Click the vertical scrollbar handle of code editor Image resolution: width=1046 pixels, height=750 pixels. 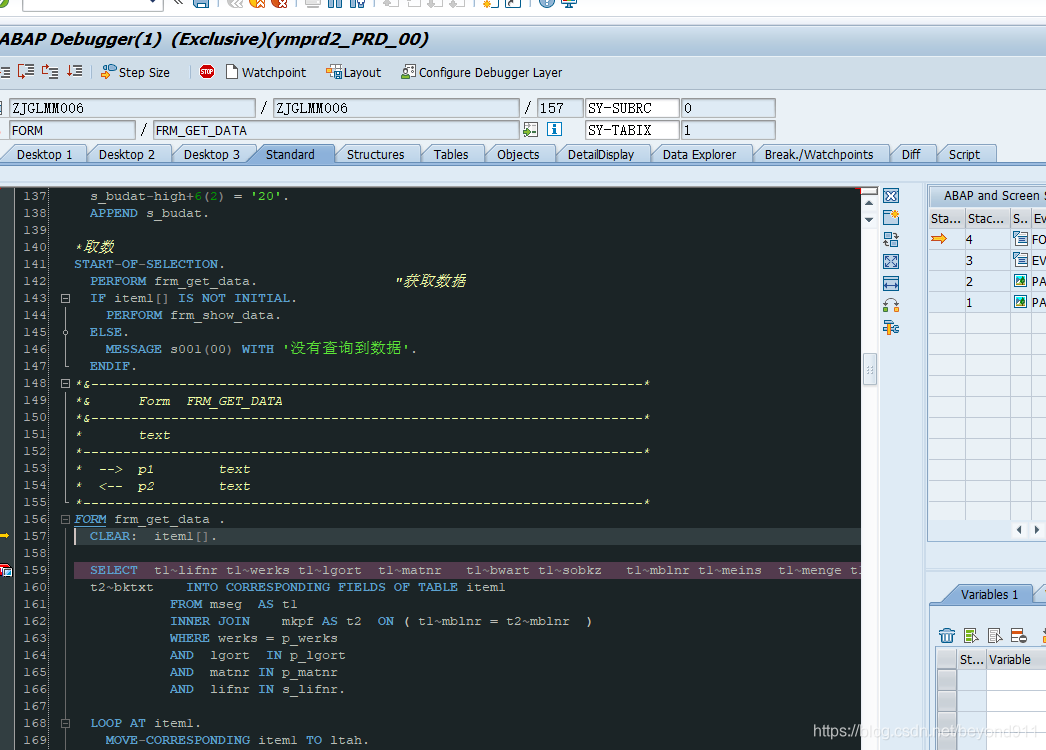(869, 369)
